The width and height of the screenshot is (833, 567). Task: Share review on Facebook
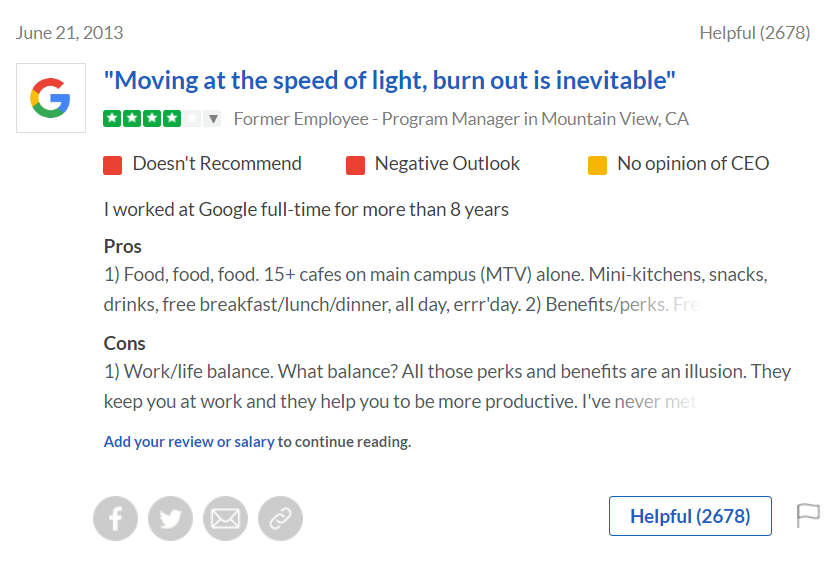tap(115, 518)
